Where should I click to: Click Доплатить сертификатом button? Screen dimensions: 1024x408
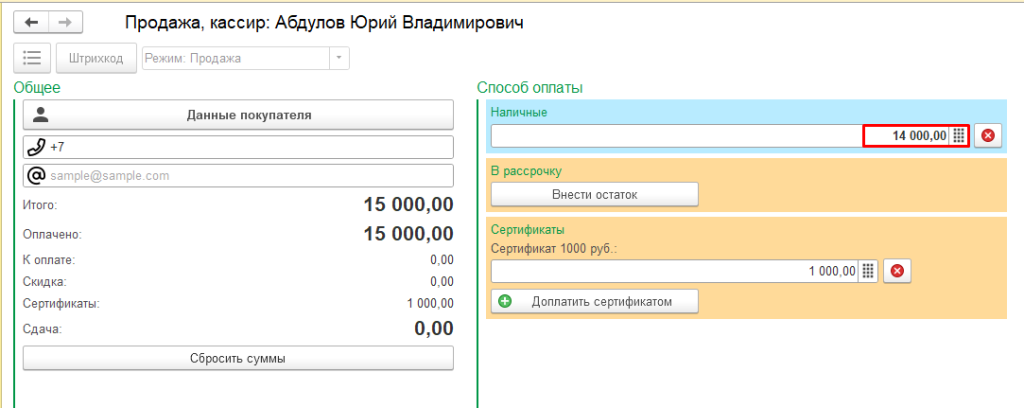pos(594,302)
